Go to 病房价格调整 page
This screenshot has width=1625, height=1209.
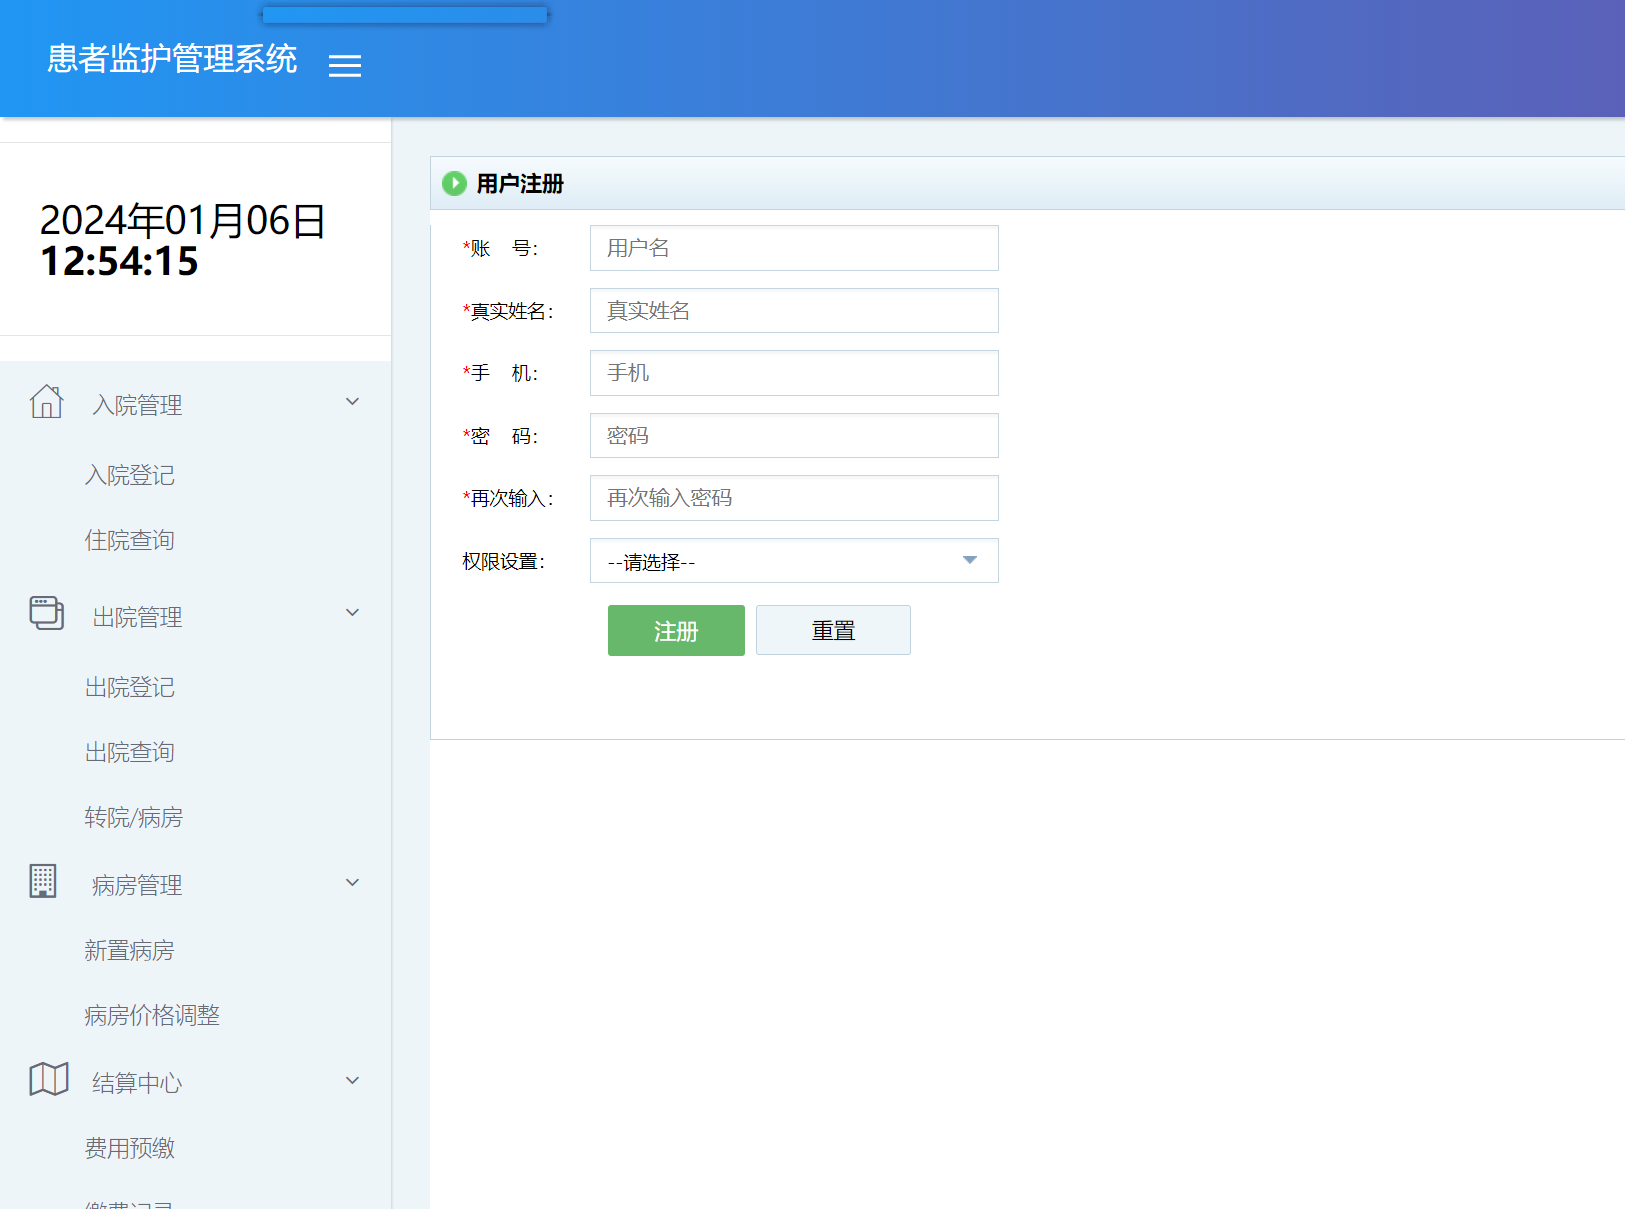point(152,1015)
